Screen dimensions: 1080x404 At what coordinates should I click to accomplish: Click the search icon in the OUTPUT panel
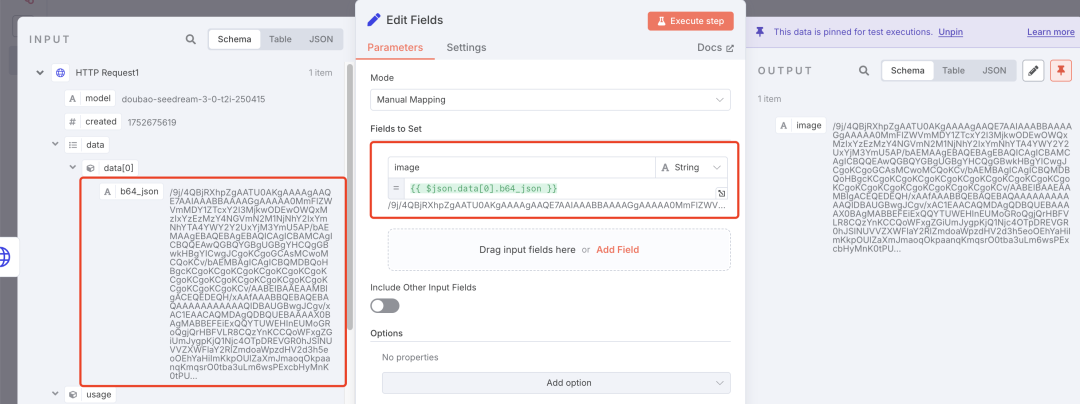865,71
